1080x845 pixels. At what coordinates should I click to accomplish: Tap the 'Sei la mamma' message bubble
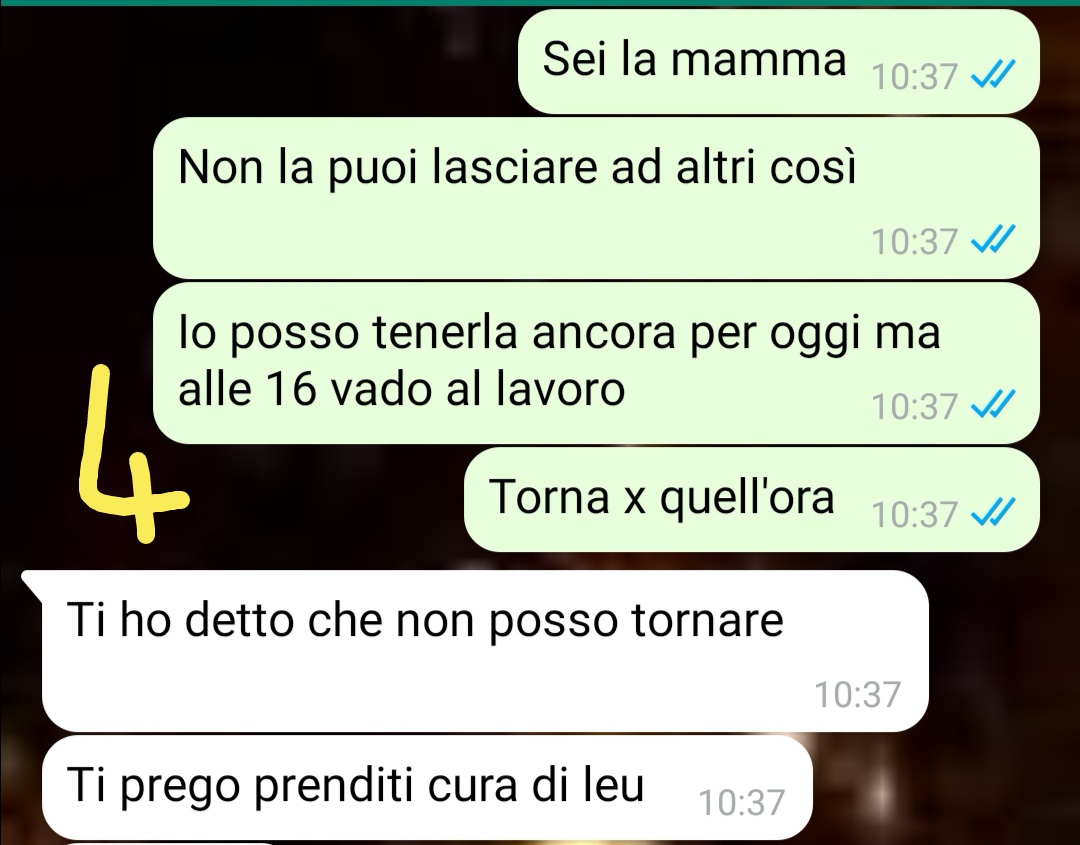[x=778, y=61]
